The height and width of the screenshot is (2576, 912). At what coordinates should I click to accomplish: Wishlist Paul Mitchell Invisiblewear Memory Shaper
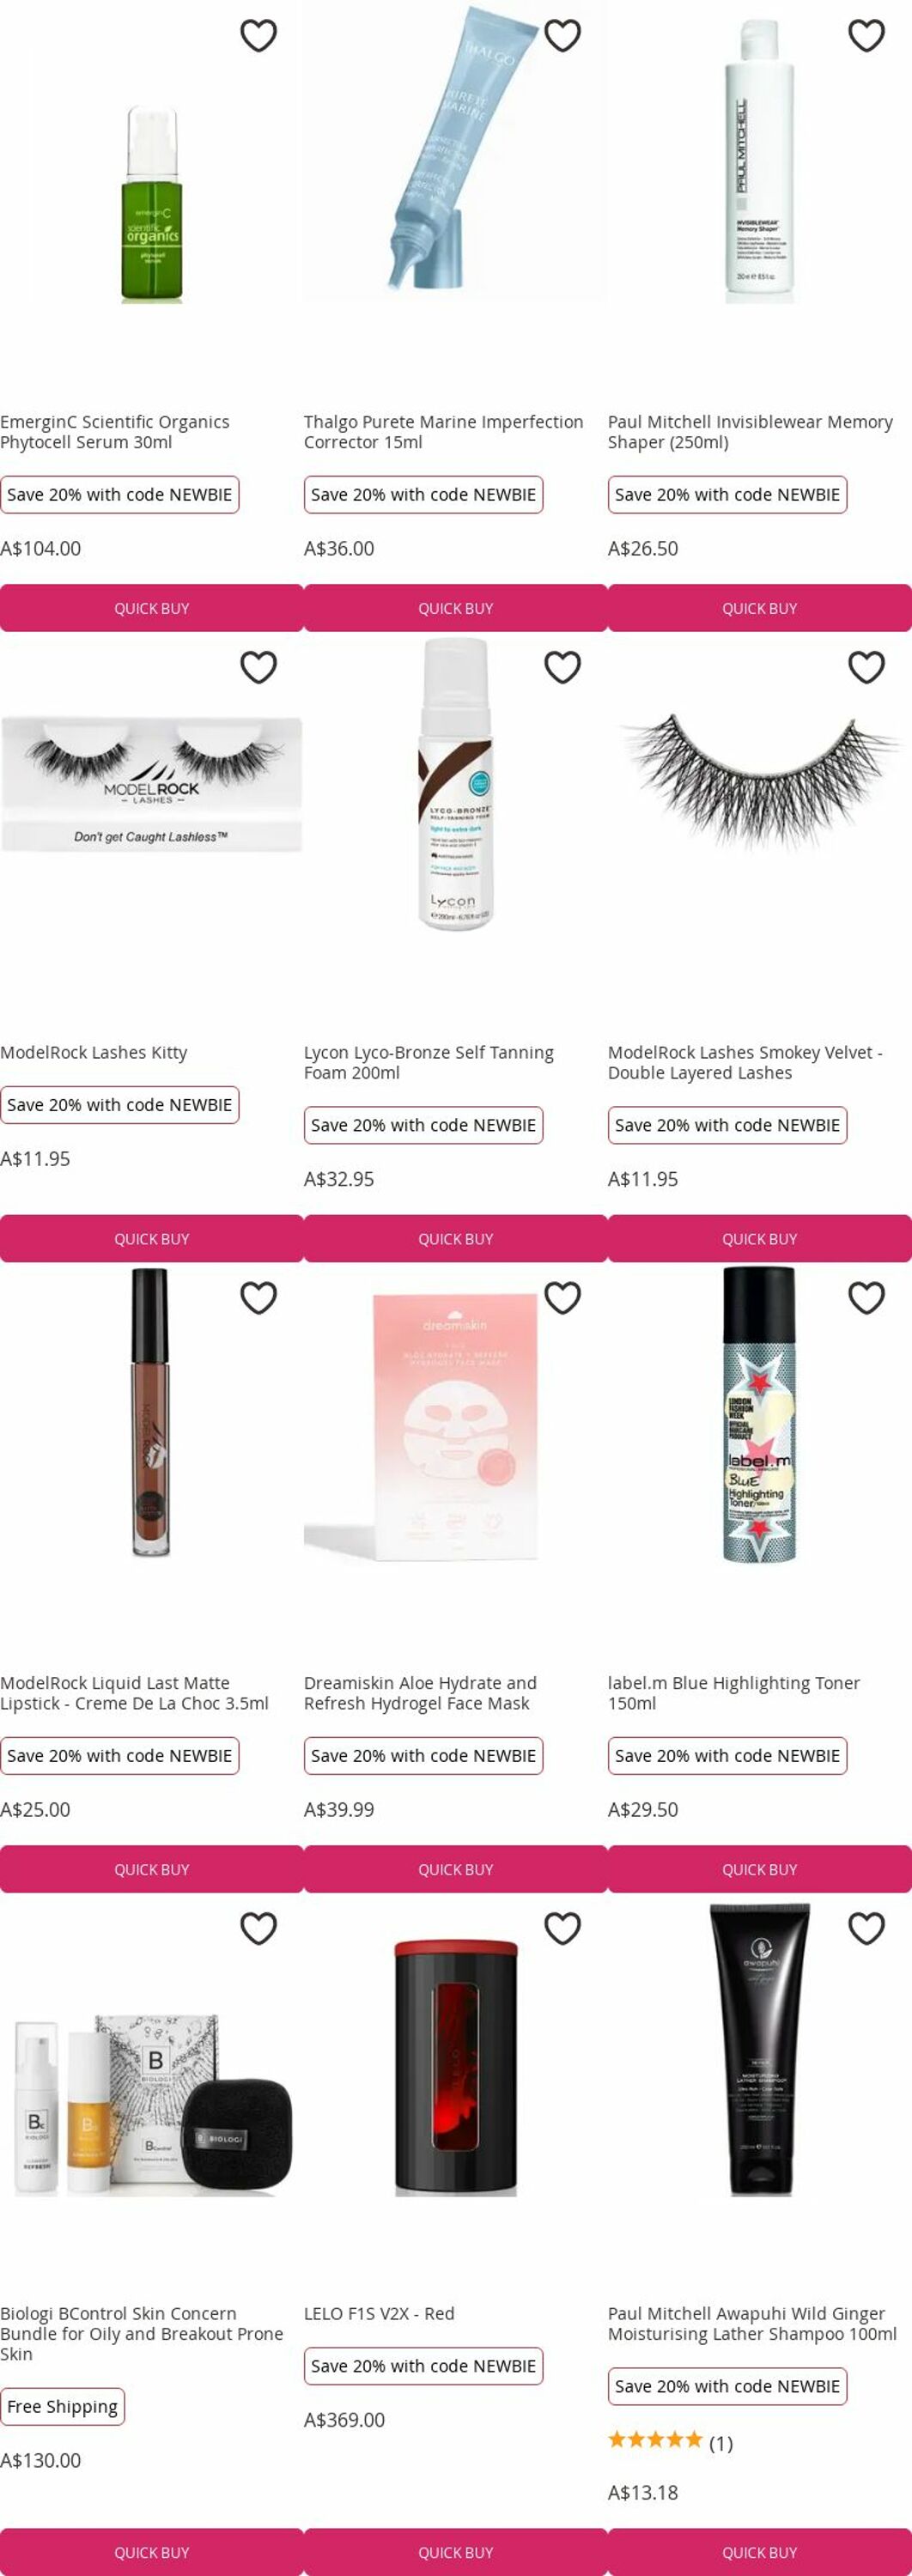866,36
